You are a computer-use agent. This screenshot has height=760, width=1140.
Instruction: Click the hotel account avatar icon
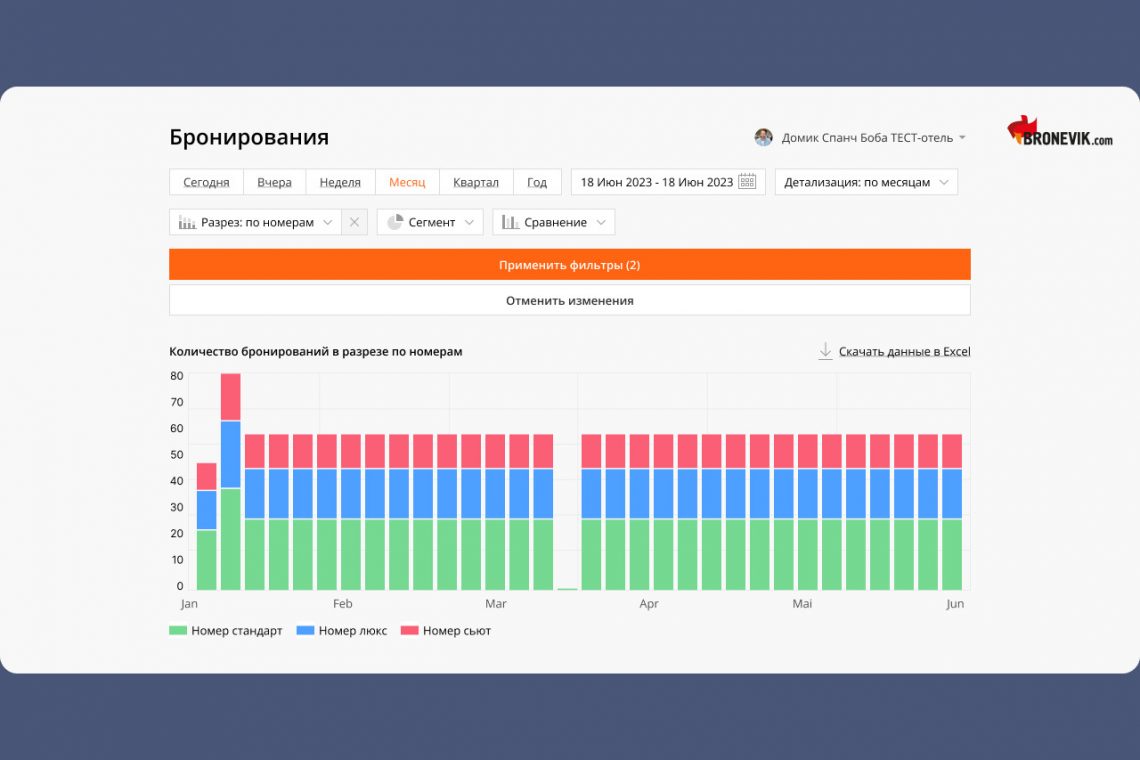tap(763, 138)
